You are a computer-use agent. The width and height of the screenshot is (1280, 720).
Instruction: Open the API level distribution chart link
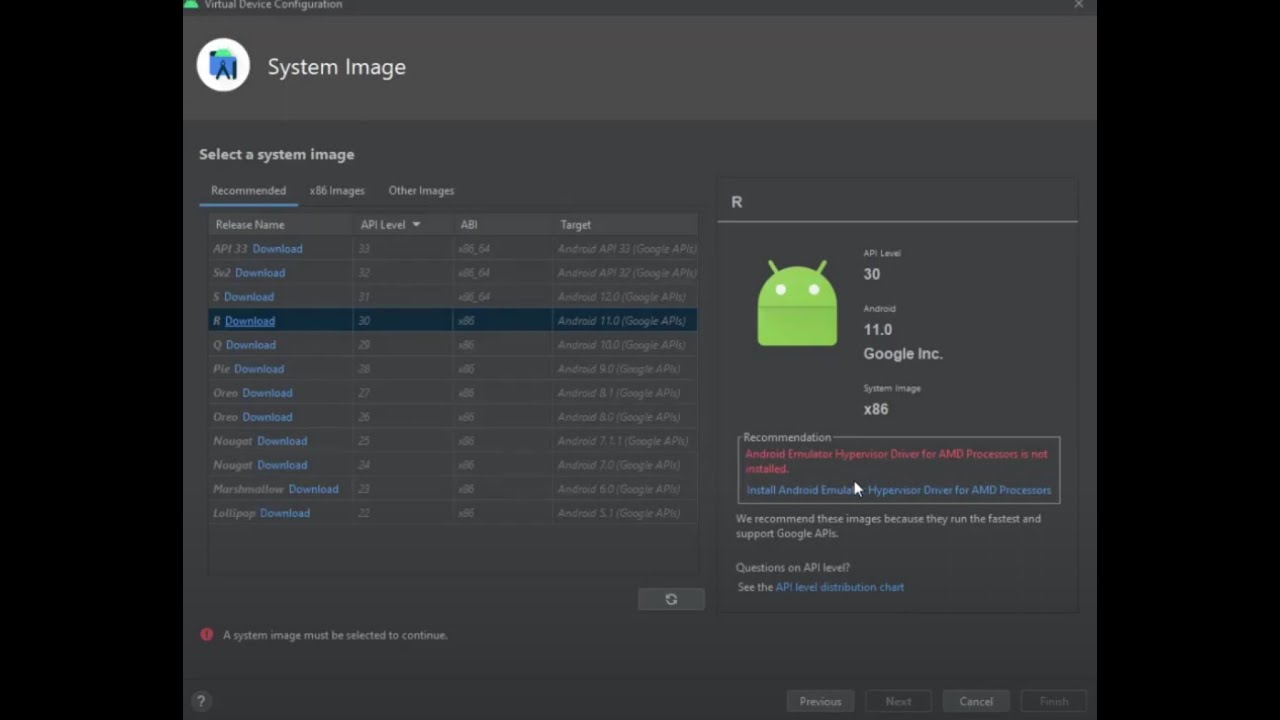pos(840,587)
